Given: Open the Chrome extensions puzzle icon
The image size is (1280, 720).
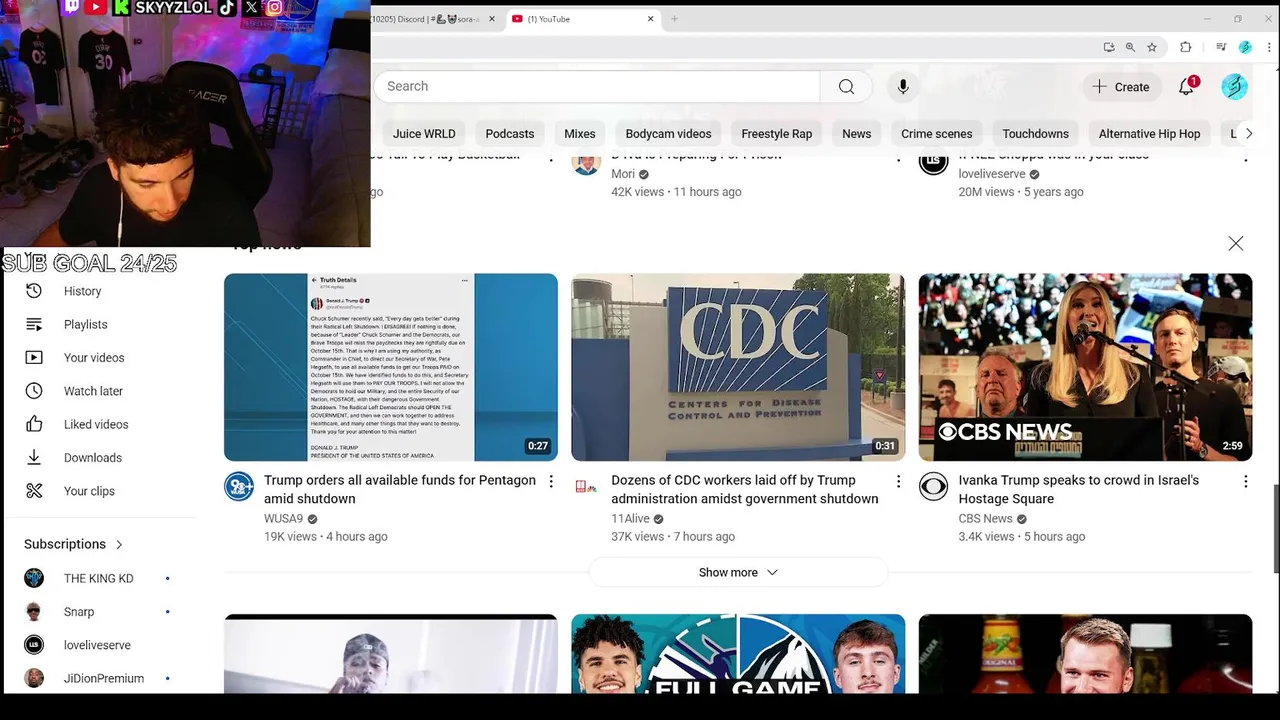Looking at the screenshot, I should point(1186,47).
